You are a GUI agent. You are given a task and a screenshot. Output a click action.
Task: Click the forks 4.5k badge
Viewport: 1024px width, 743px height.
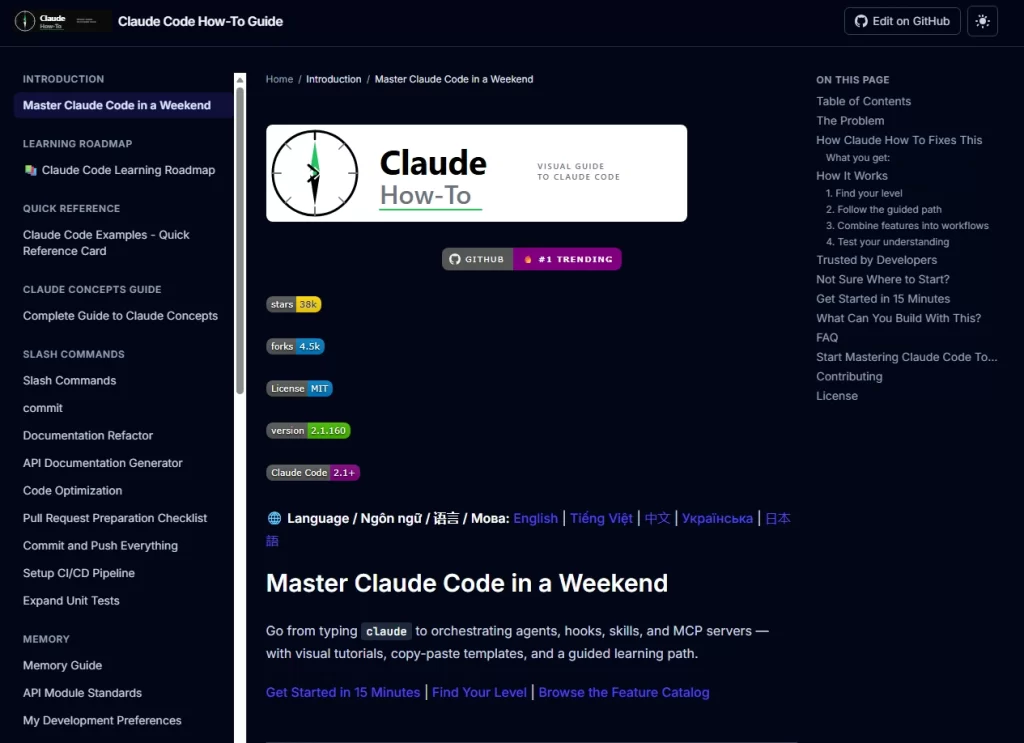[295, 346]
